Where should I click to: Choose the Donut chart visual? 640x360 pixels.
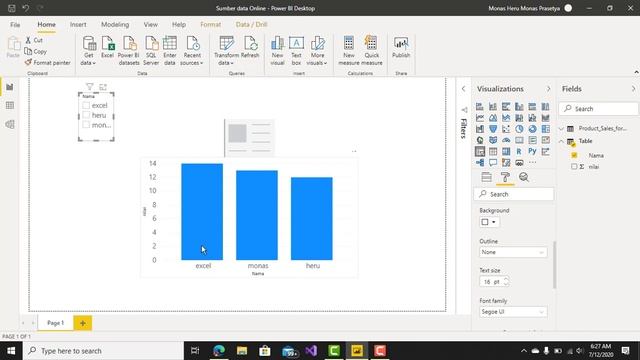pyautogui.click(x=532, y=129)
